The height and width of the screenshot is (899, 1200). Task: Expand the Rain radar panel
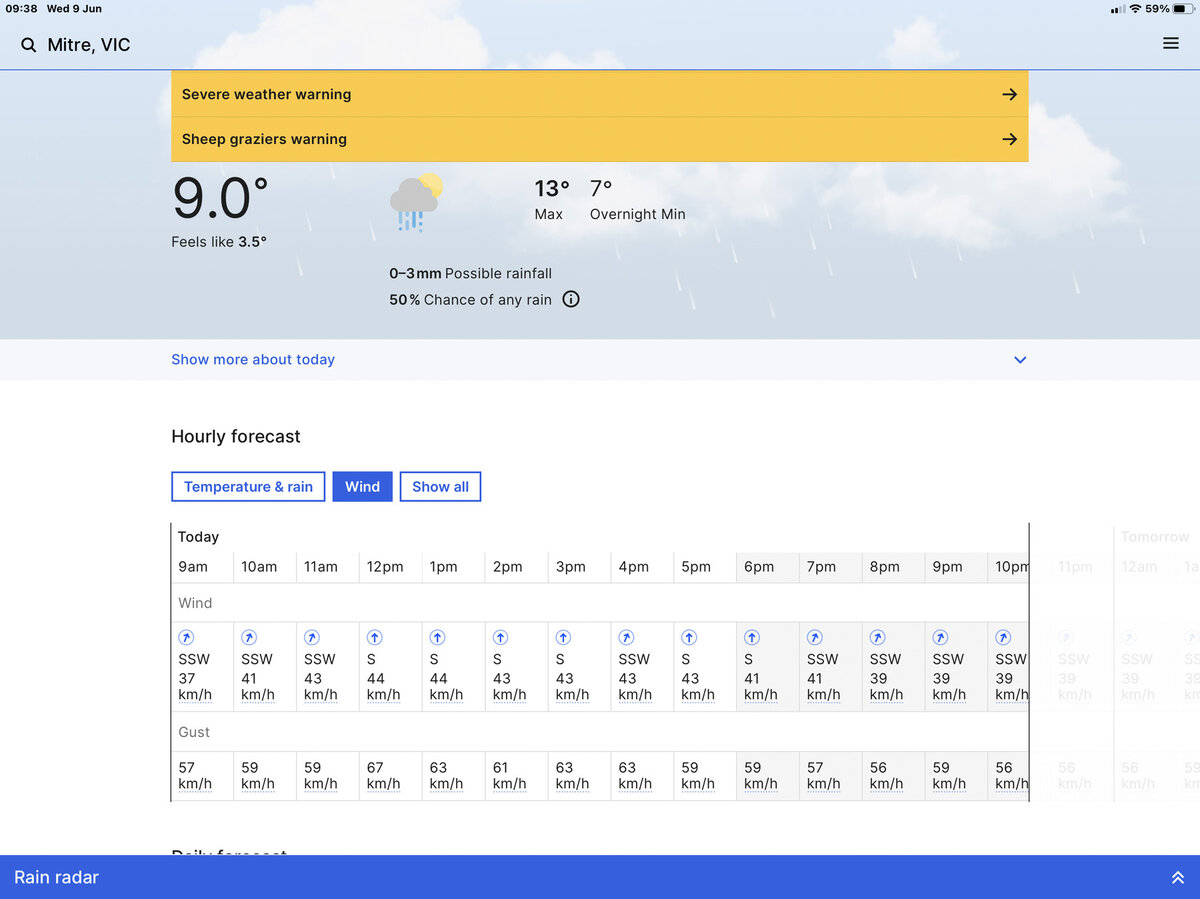coord(1177,878)
